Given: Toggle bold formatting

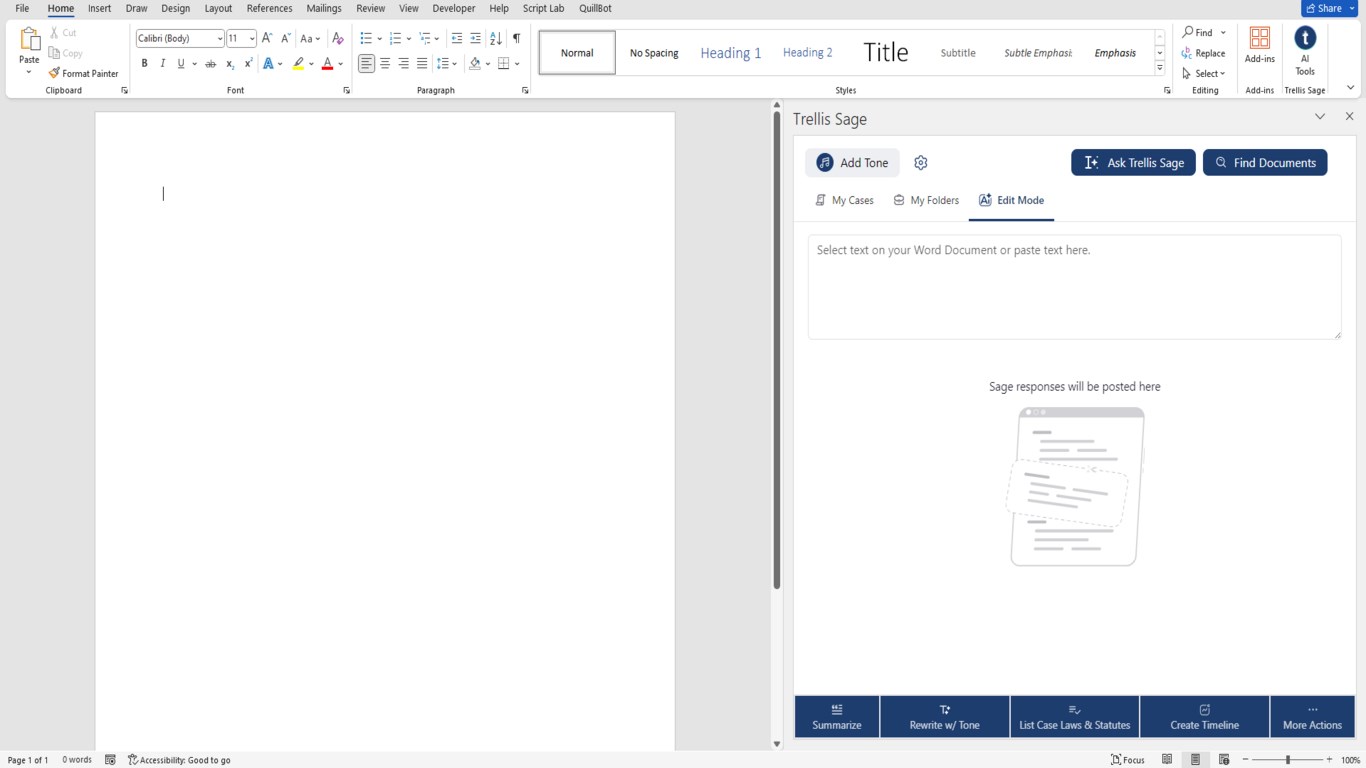Looking at the screenshot, I should tap(144, 64).
